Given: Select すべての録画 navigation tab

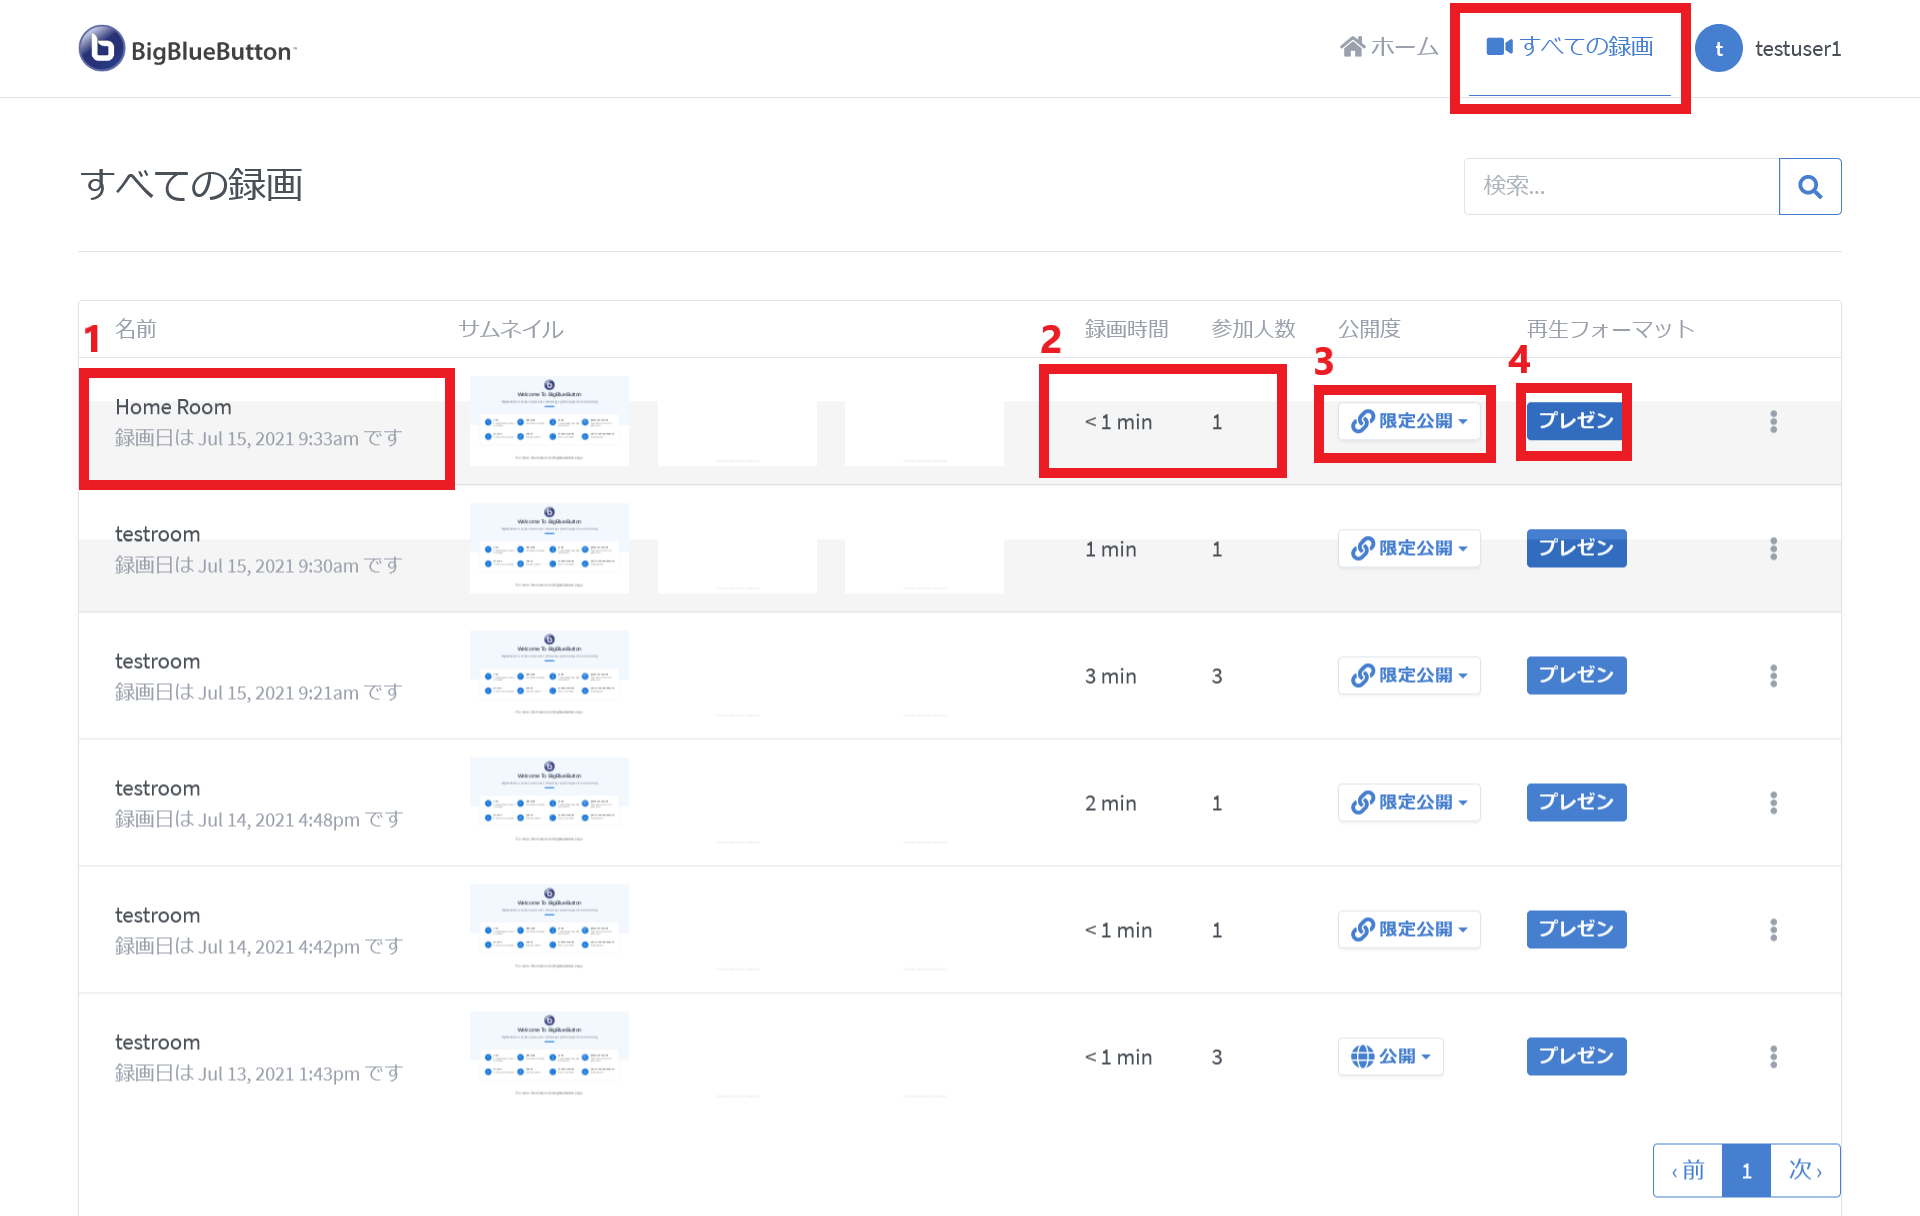Looking at the screenshot, I should click(1570, 47).
